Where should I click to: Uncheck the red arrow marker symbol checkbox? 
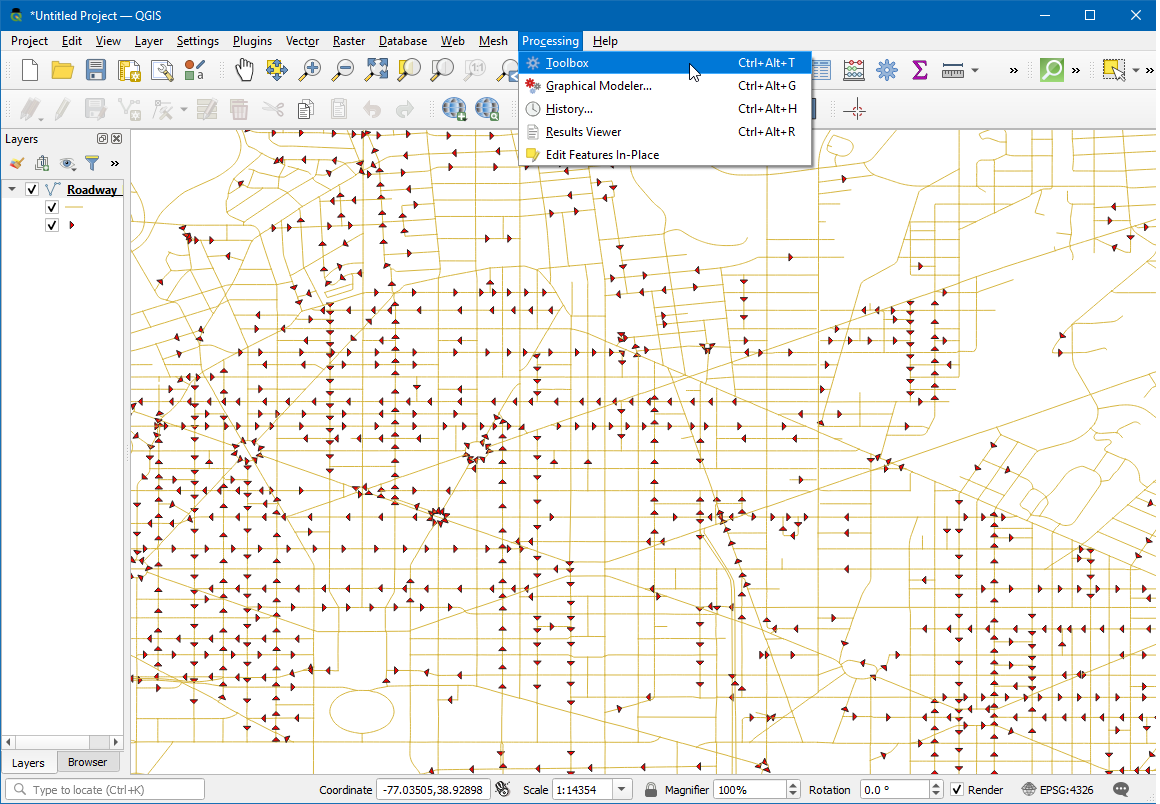point(52,225)
